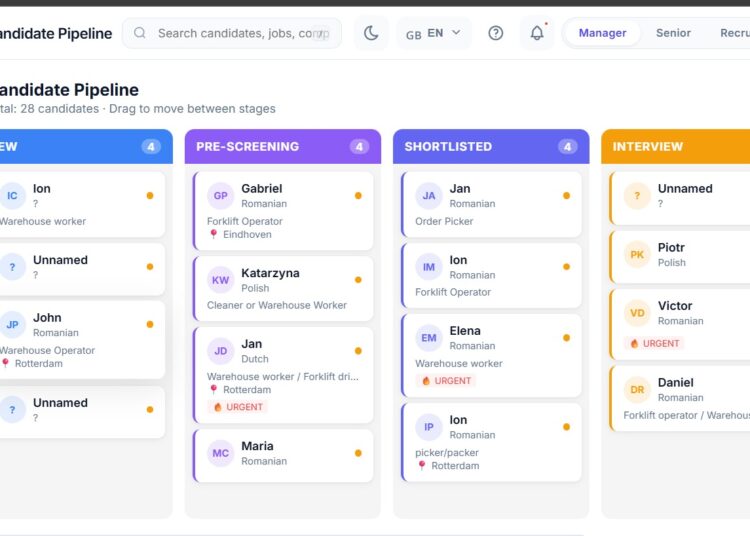
Task: Click the 'Order Picker' text
Action: coord(444,221)
